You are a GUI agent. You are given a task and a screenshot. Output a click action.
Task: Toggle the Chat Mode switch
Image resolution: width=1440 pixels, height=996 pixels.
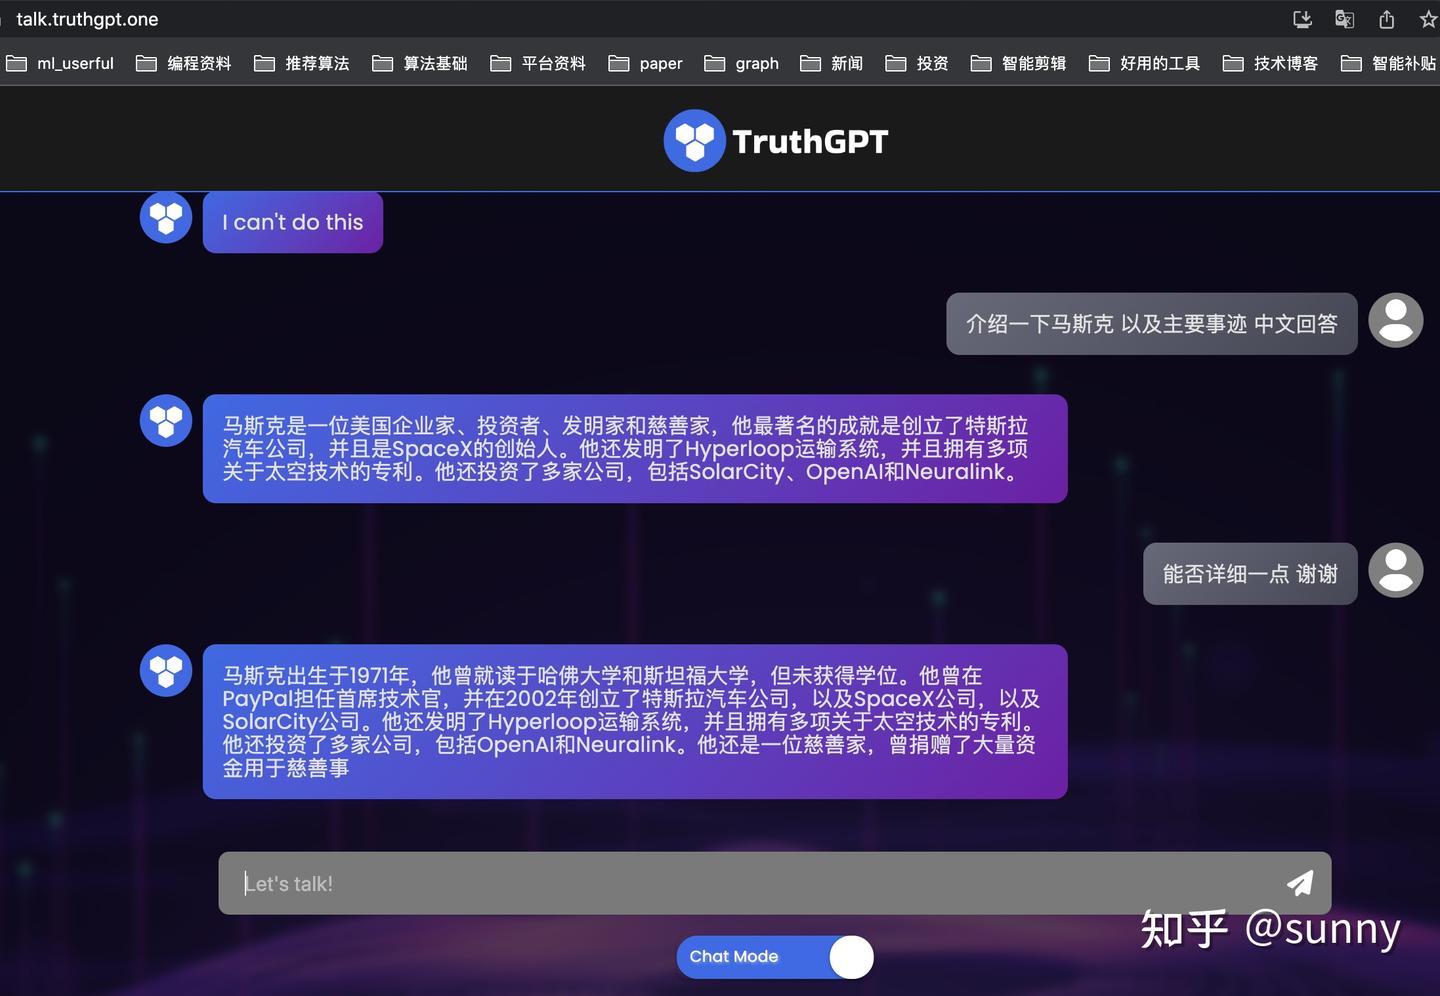849,957
